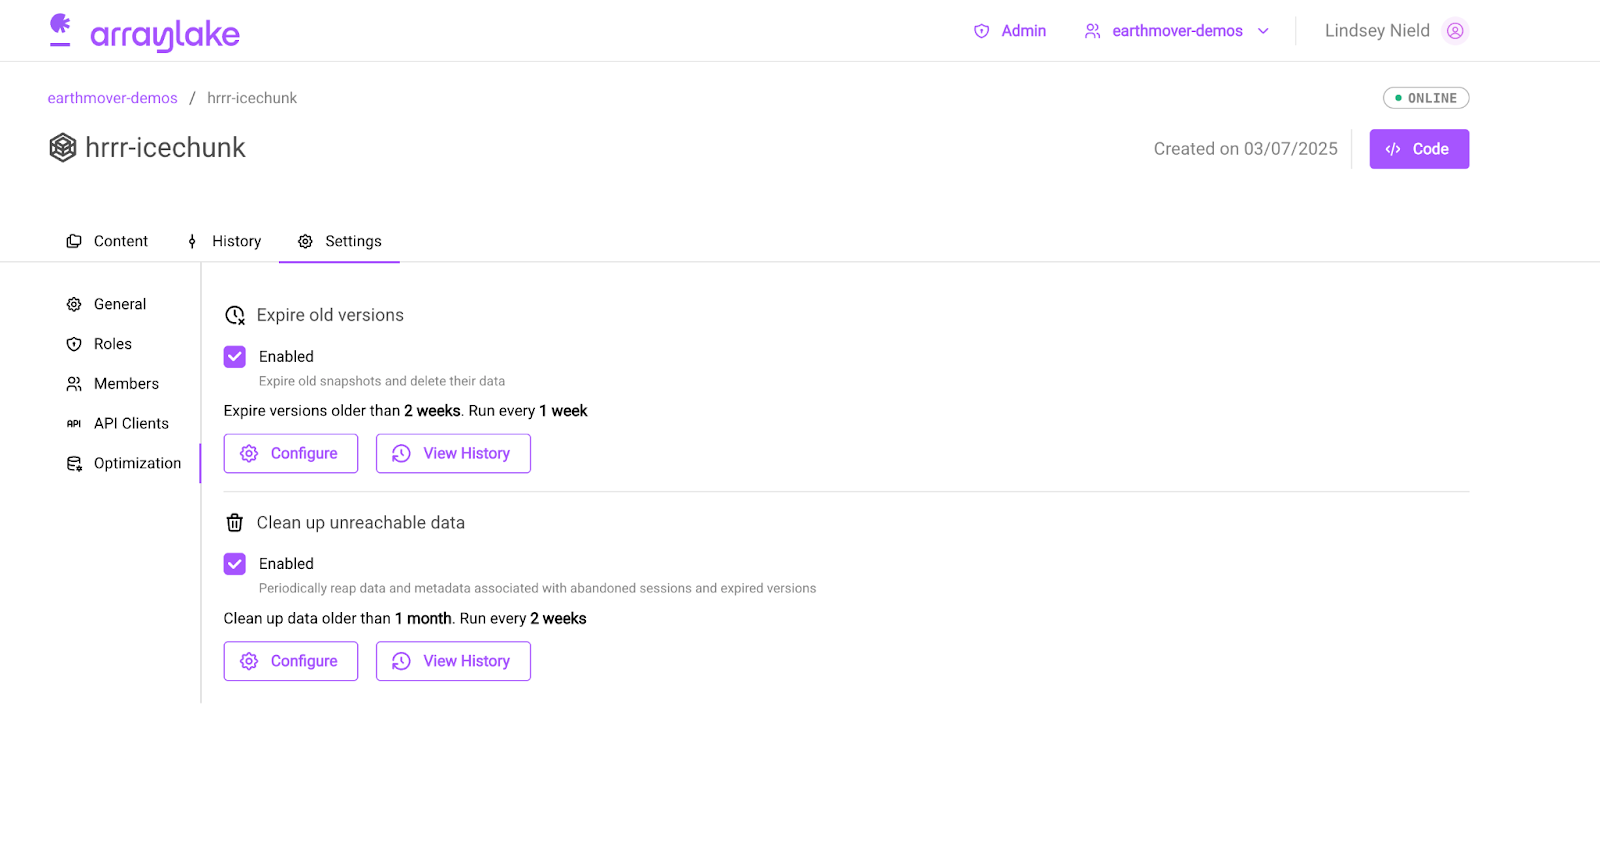1600x841 pixels.
Task: Click the Expire old versions clock icon
Action: tap(235, 316)
